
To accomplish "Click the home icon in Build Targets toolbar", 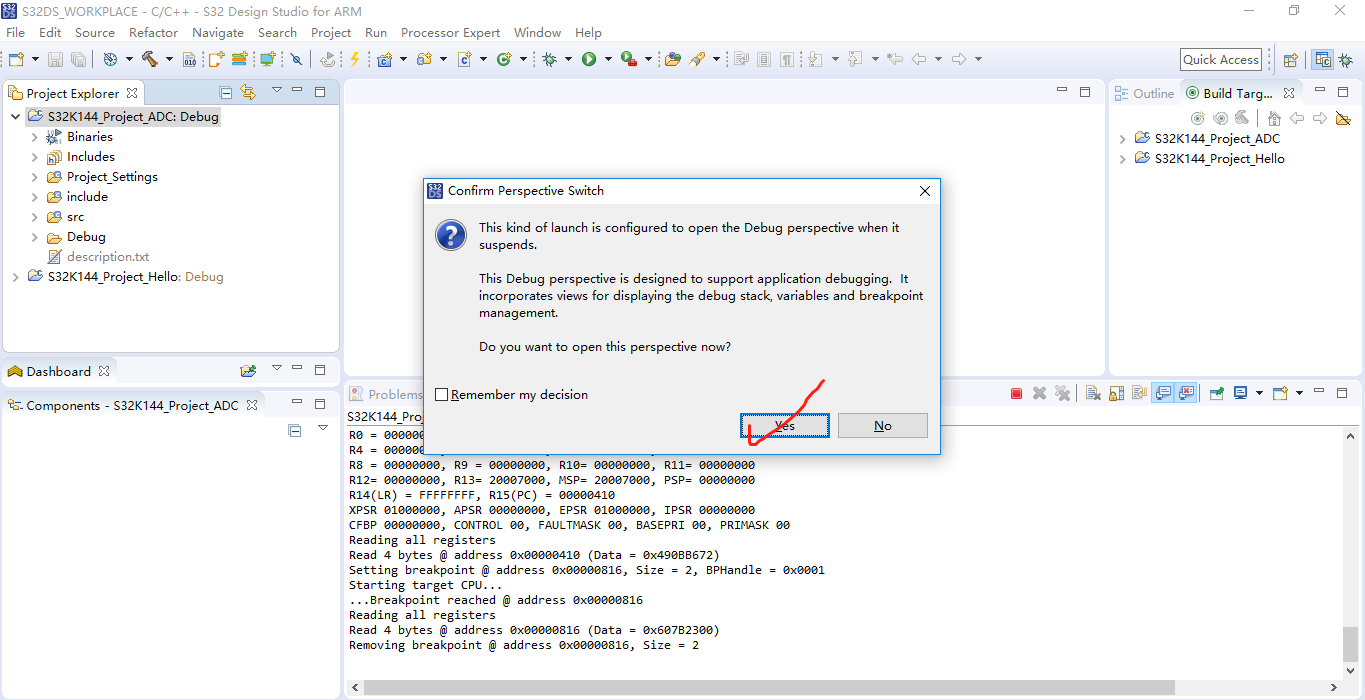I will click(x=1274, y=118).
